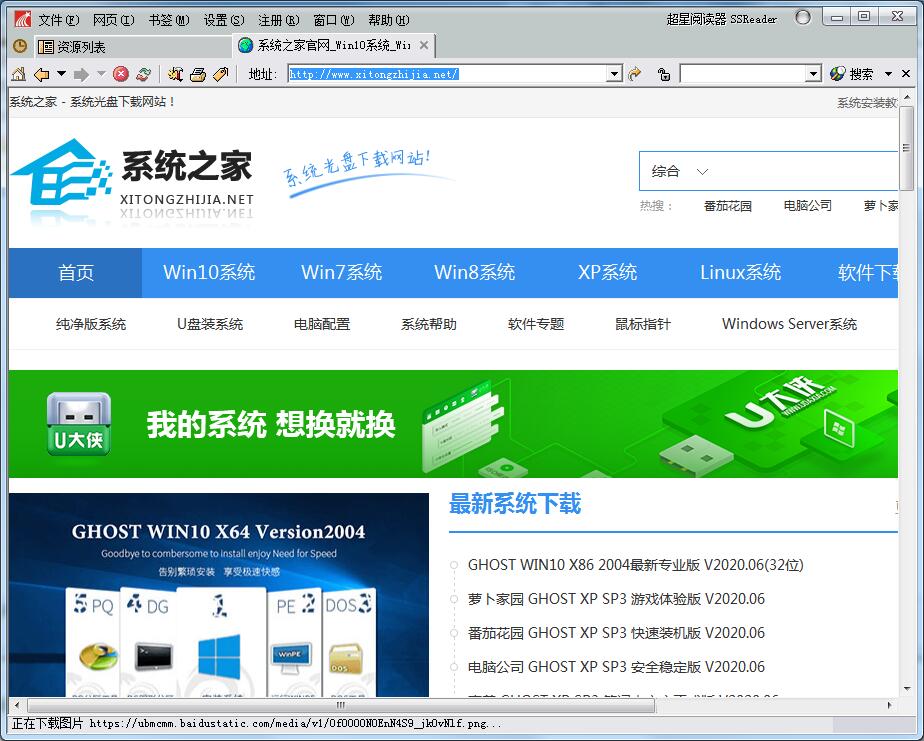Open the 帮助(H) menu
The image size is (924, 741).
pyautogui.click(x=388, y=20)
